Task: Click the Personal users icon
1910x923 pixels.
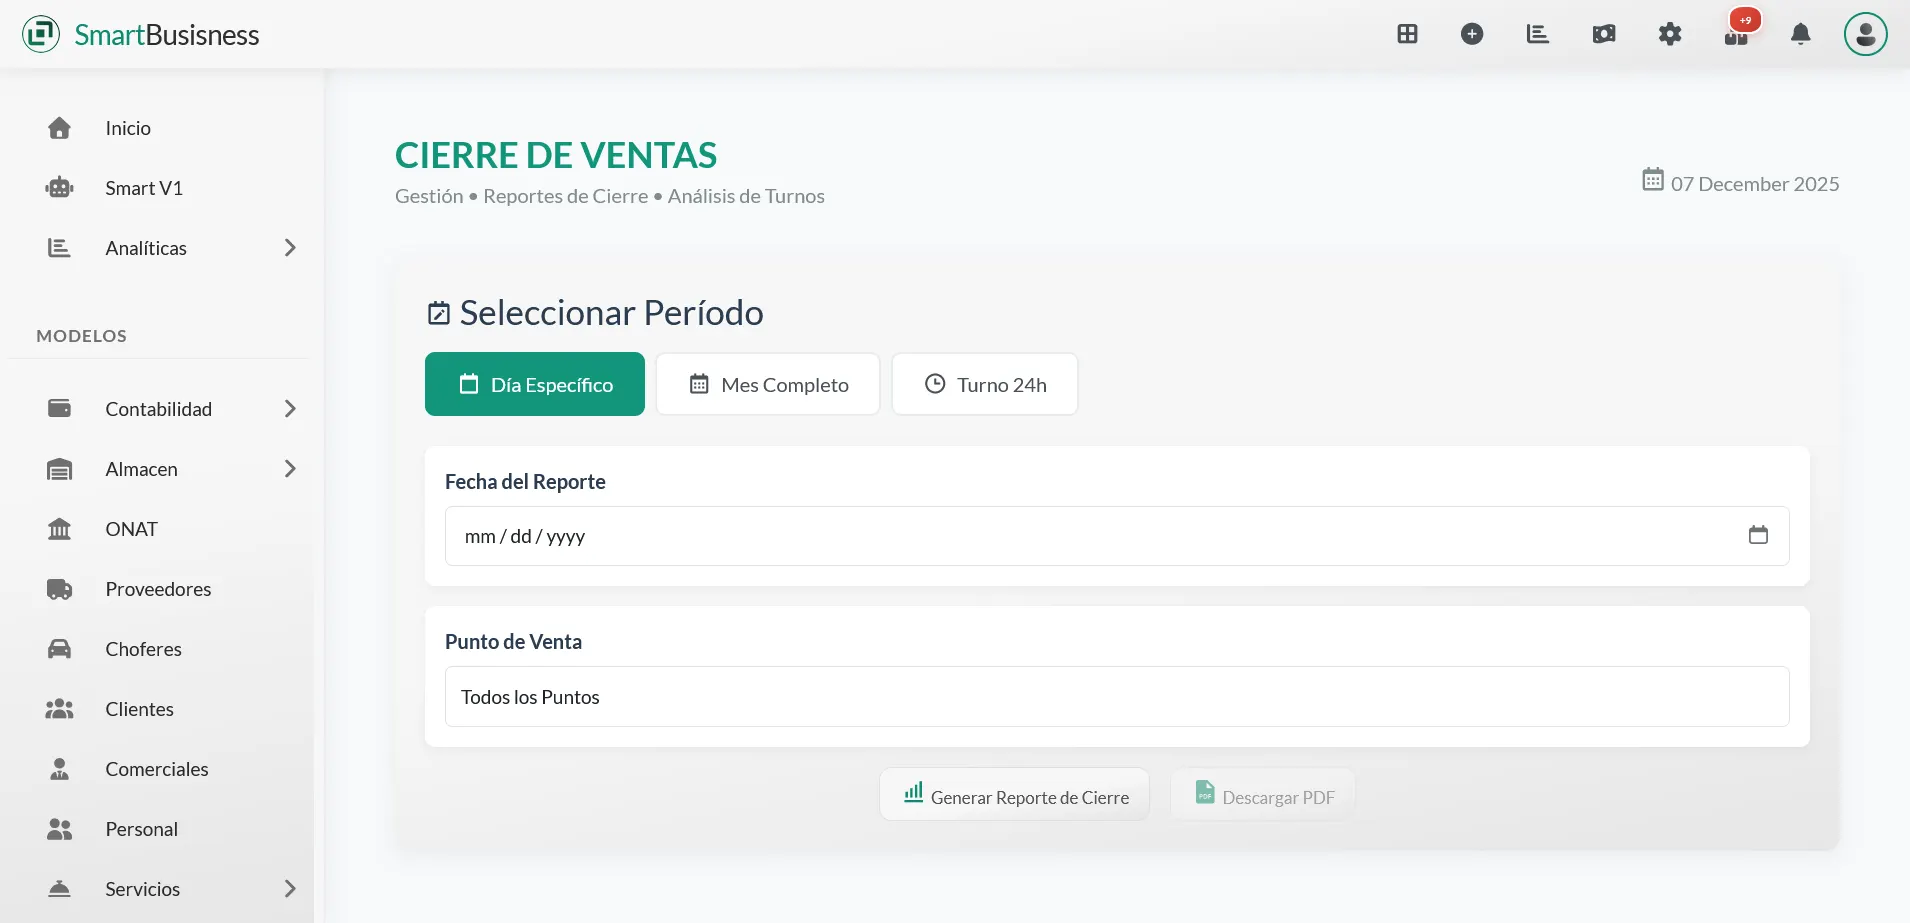Action: pos(60,829)
